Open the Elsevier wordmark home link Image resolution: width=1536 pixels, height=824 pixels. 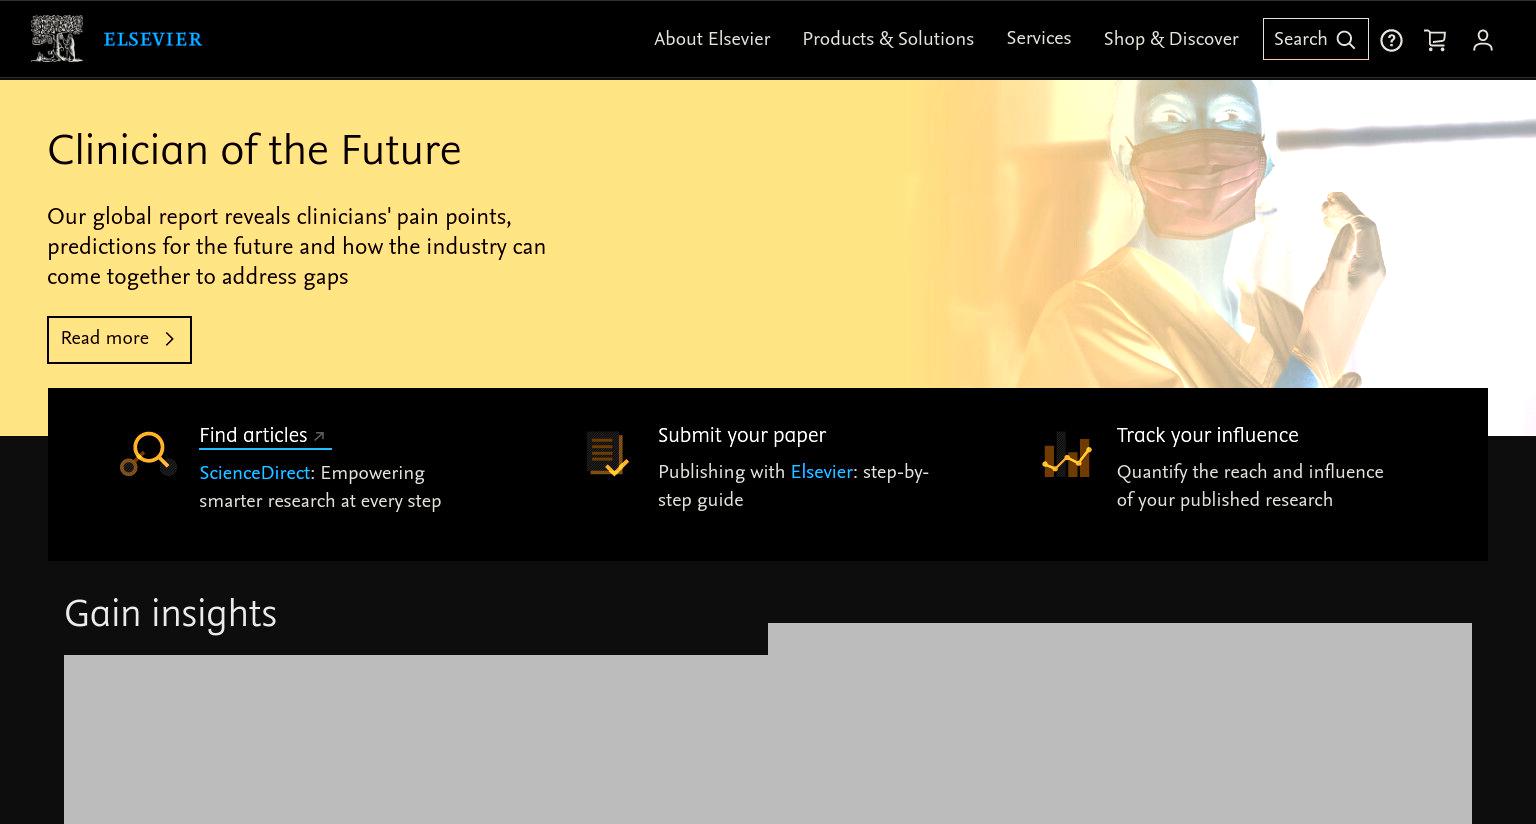tap(153, 39)
